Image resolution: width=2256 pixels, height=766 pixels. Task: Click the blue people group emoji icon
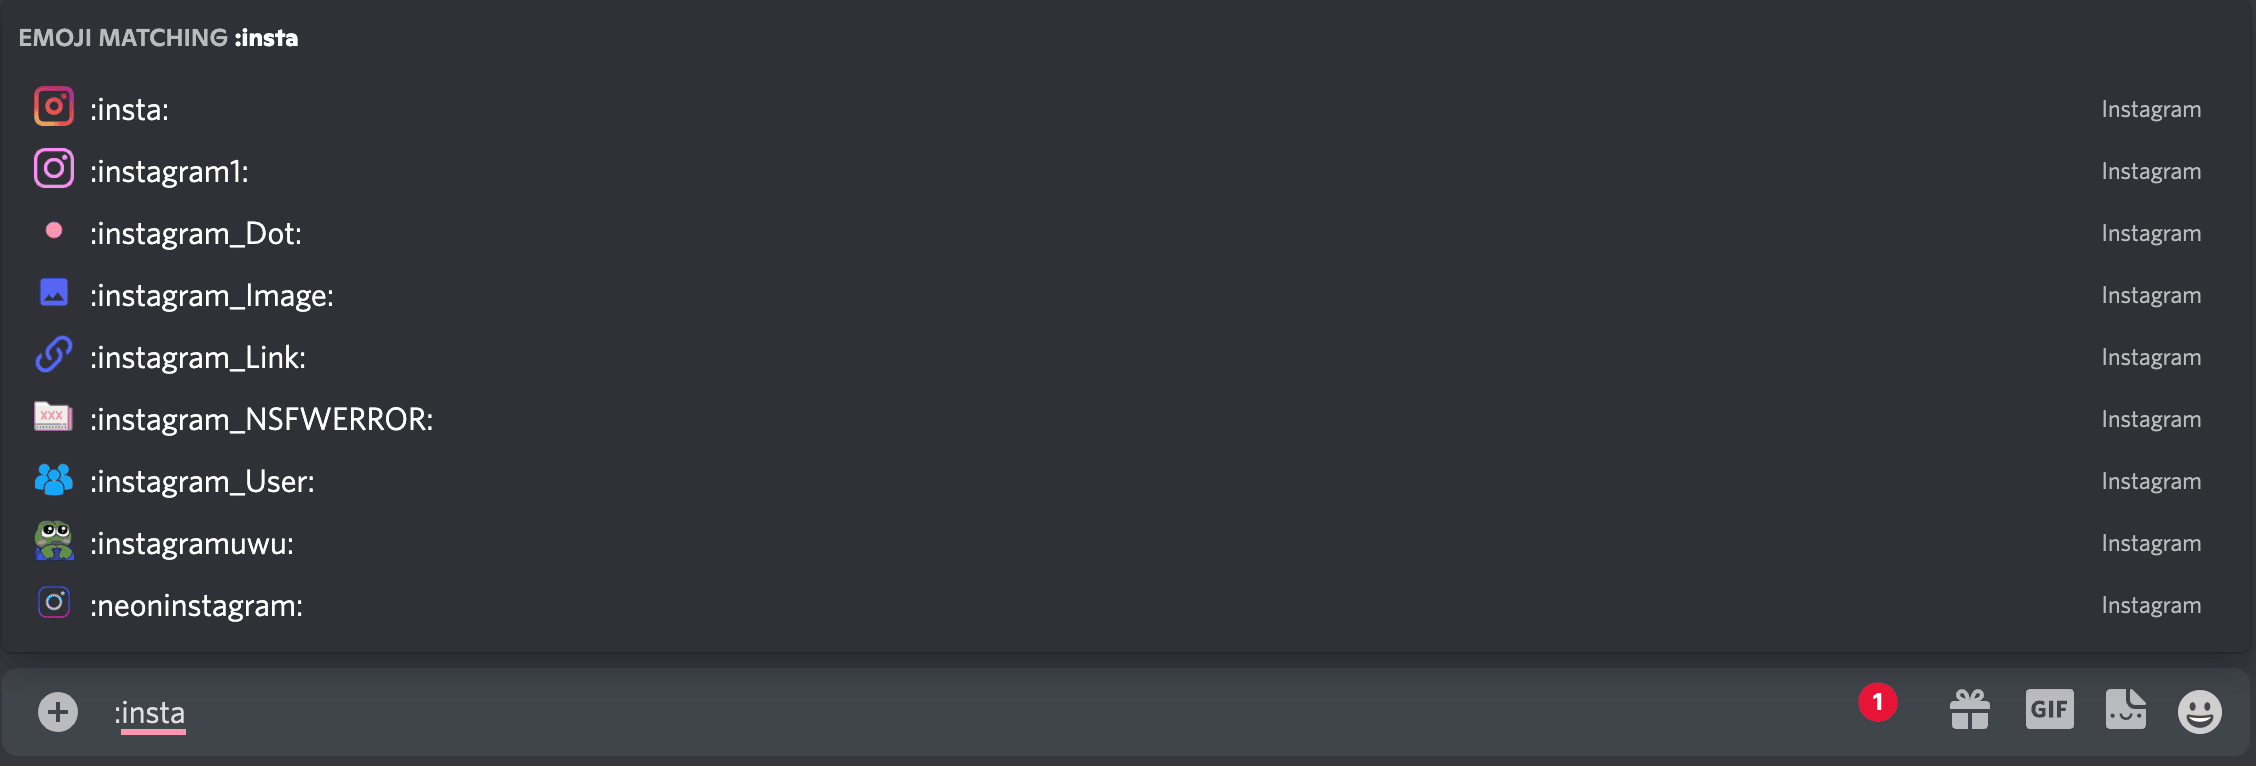(x=54, y=479)
